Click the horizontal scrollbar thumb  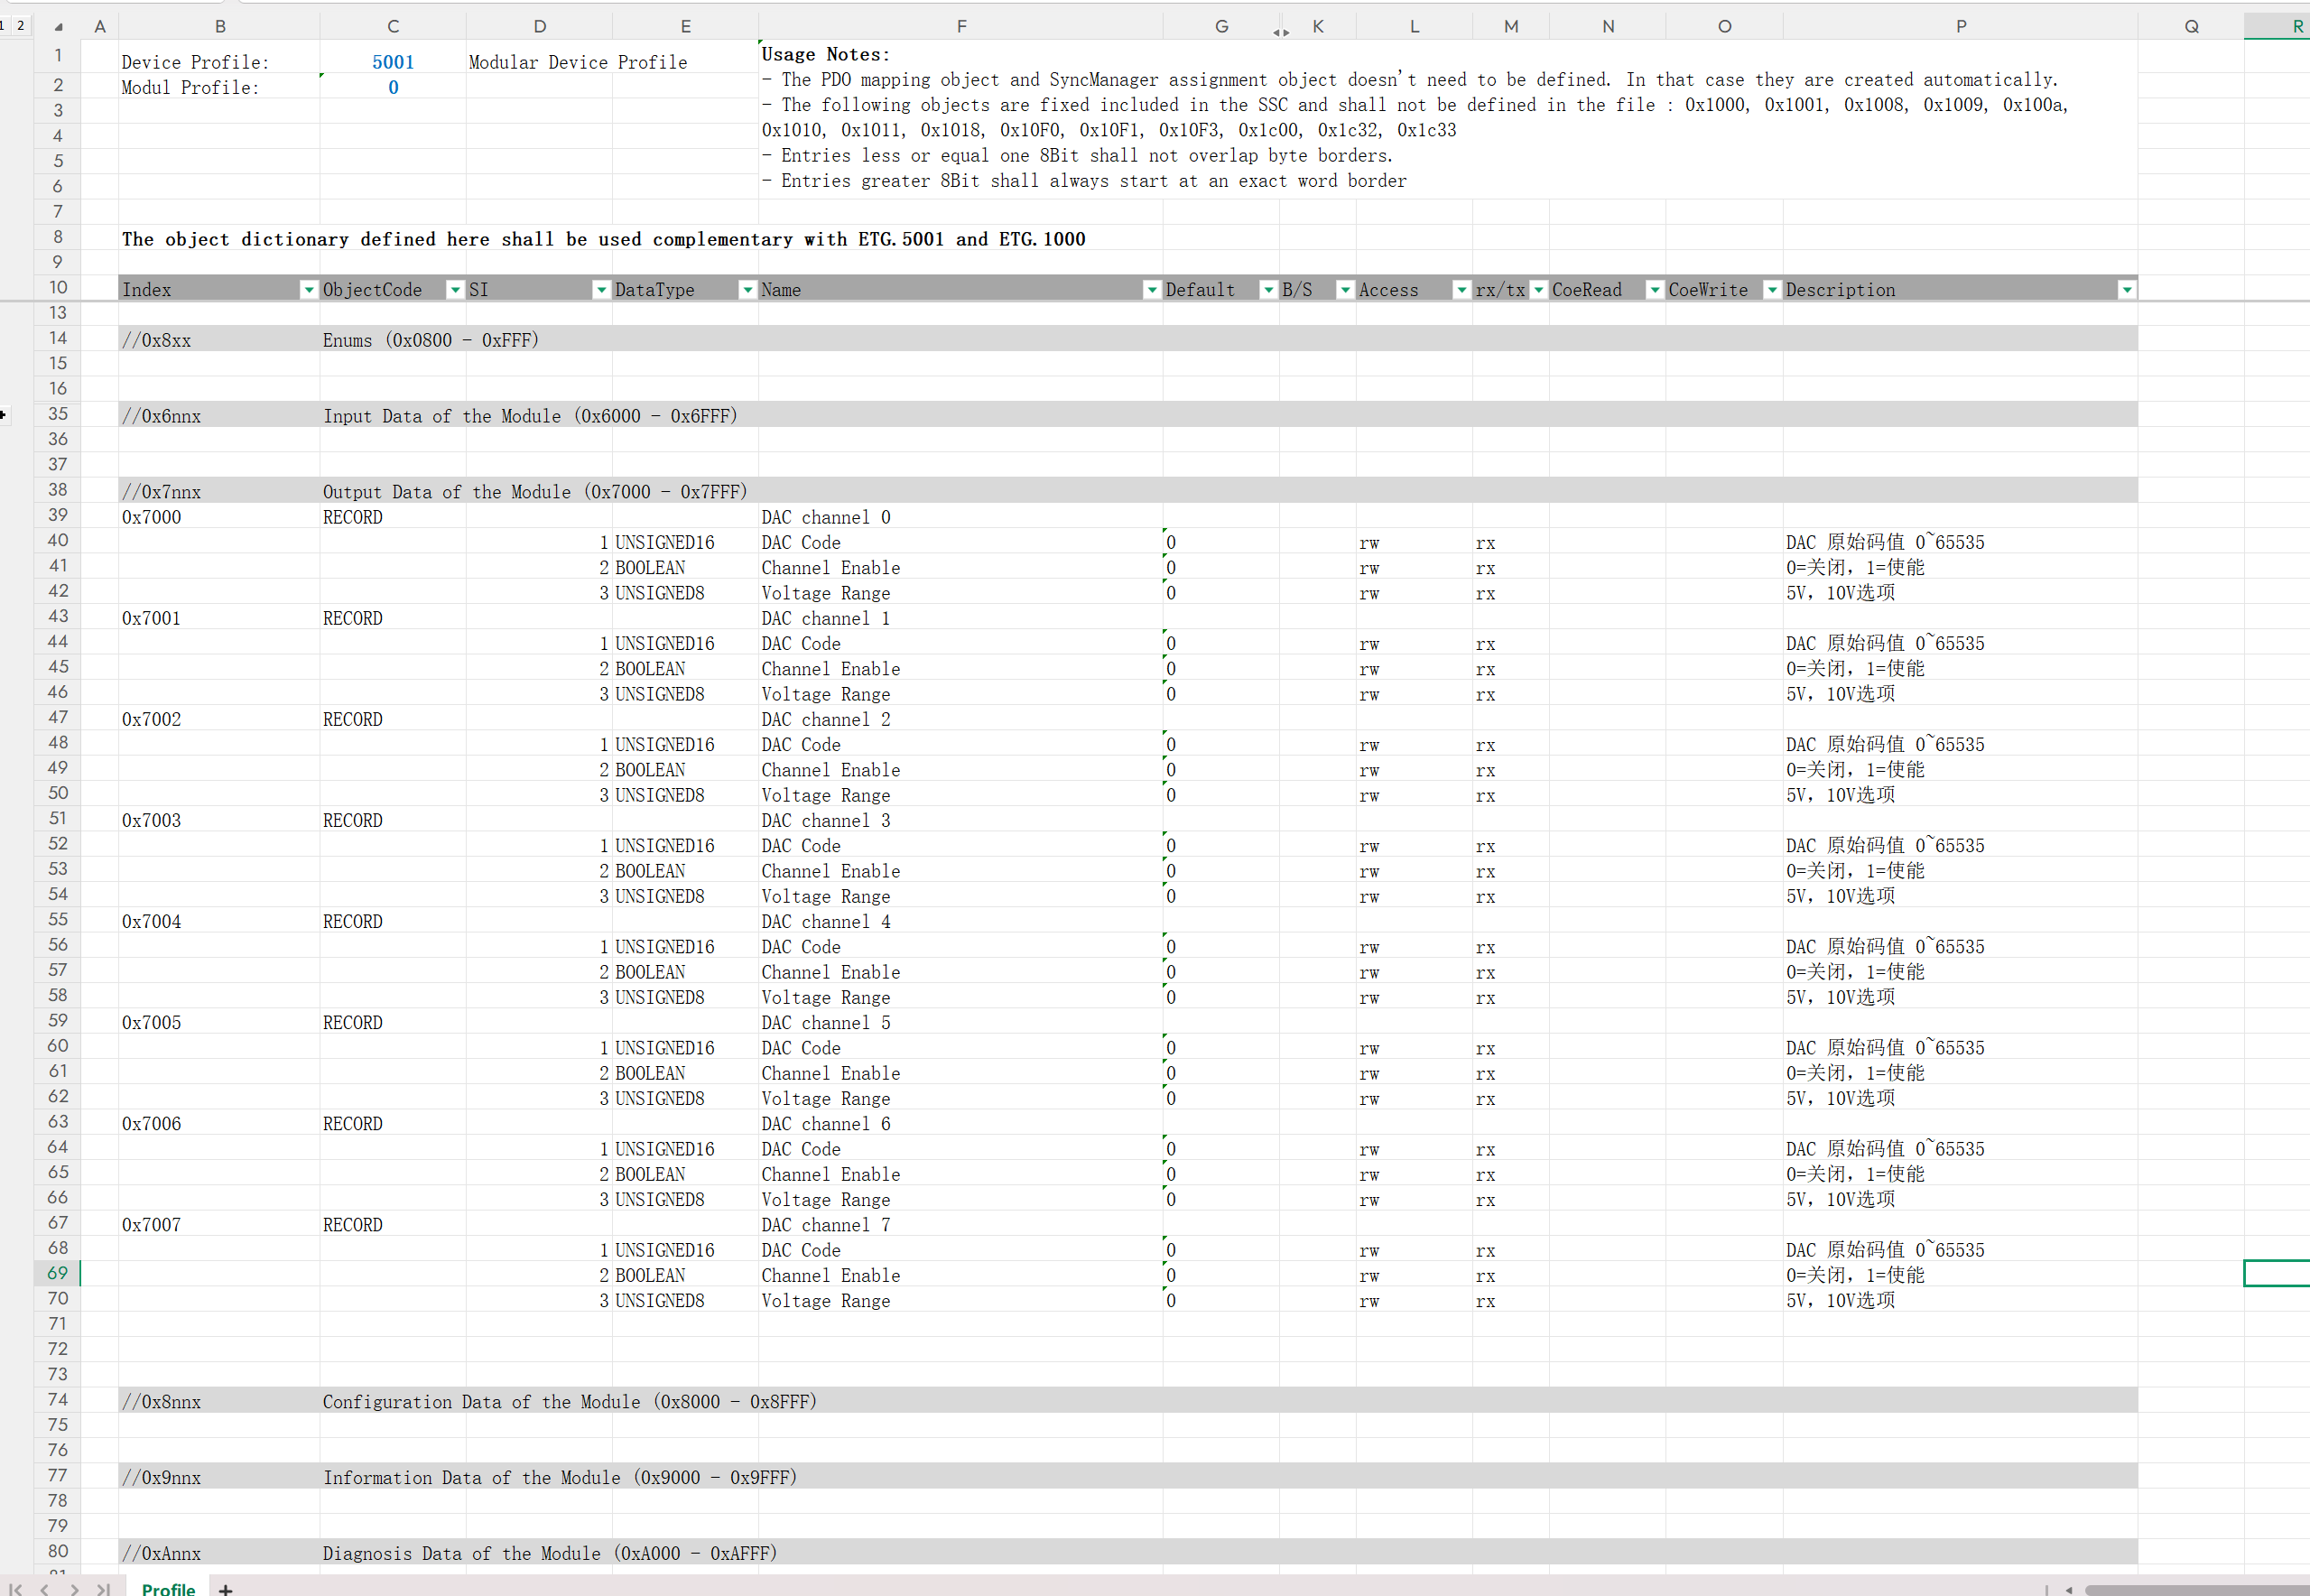pyautogui.click(x=2196, y=1590)
